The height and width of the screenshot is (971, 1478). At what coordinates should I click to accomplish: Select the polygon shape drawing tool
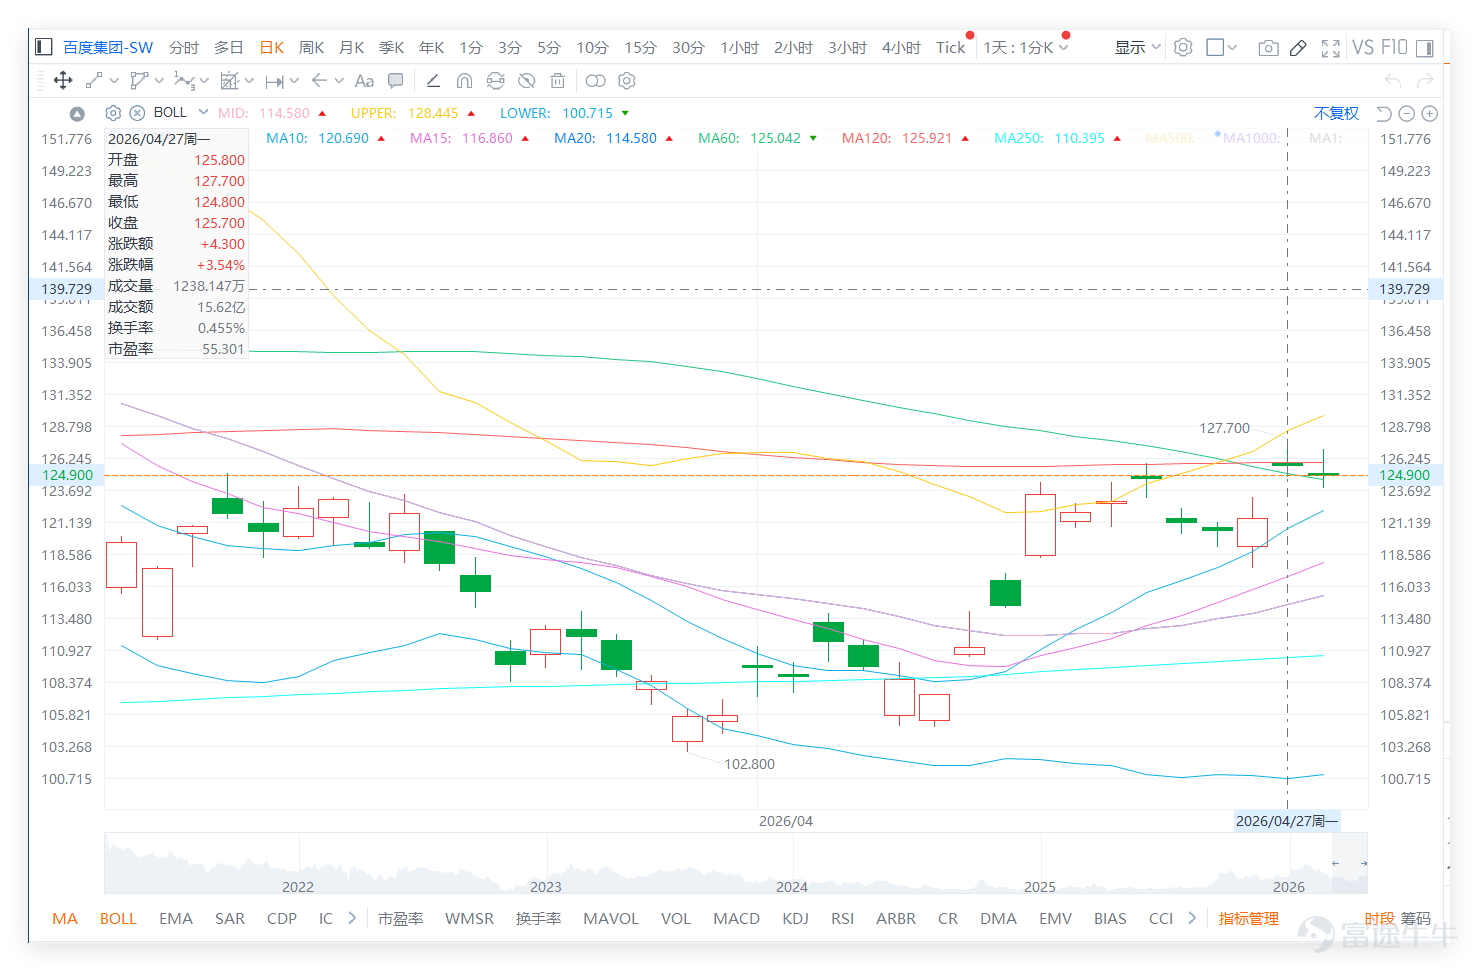[139, 81]
